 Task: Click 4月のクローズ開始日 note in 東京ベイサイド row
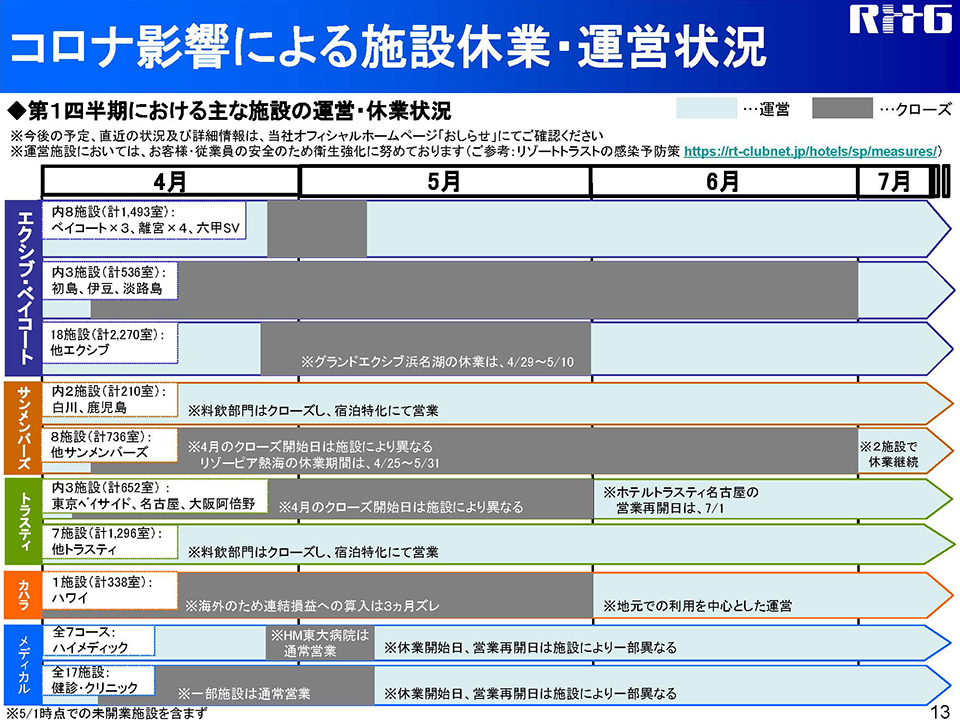[401, 507]
